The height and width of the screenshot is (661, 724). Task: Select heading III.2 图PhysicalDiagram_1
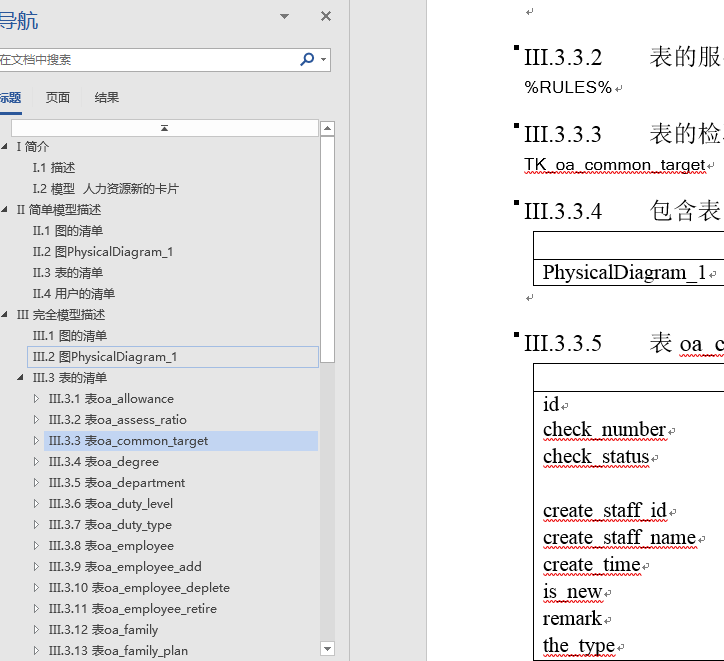tap(173, 357)
